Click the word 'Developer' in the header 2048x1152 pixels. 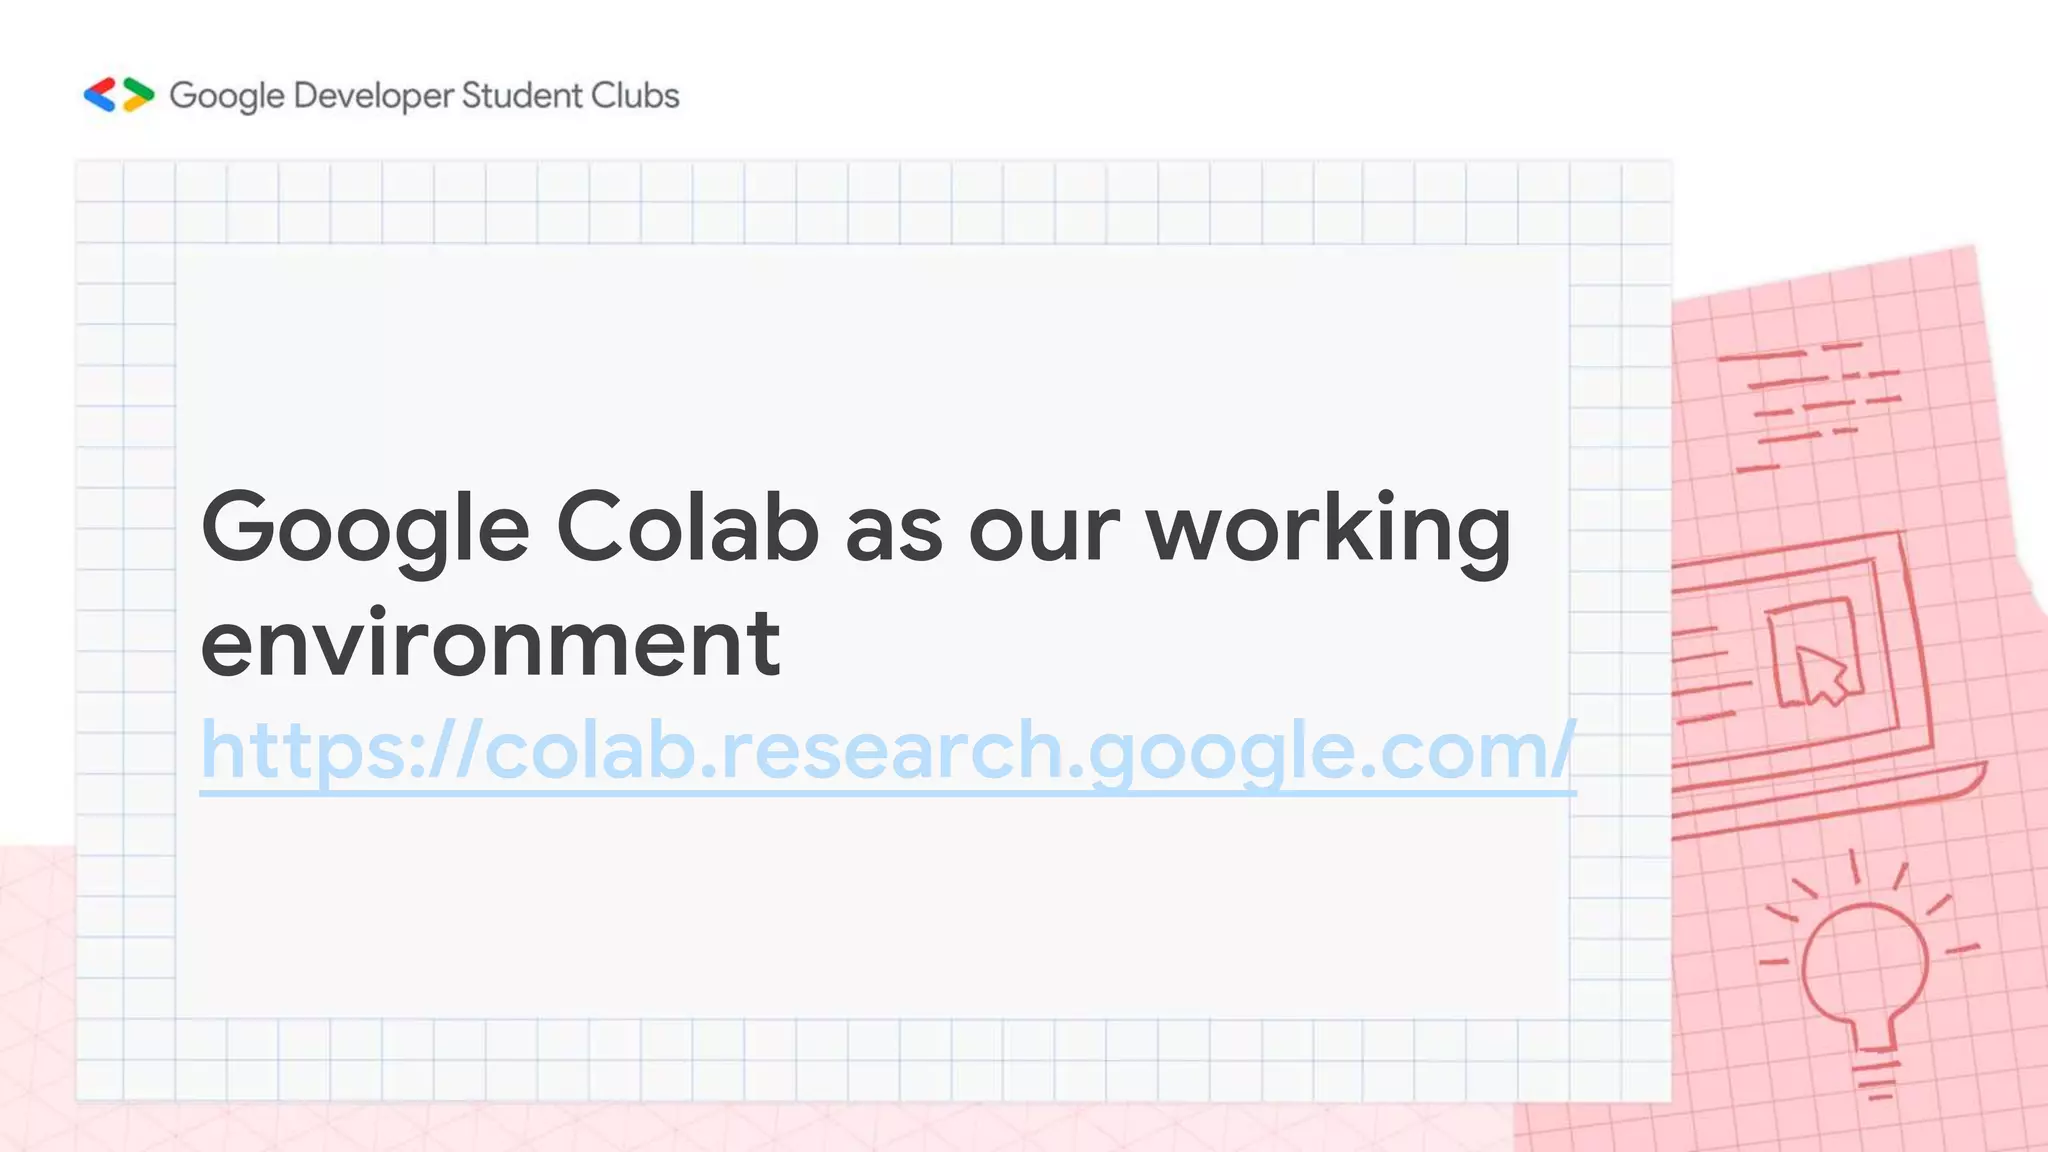coord(374,96)
